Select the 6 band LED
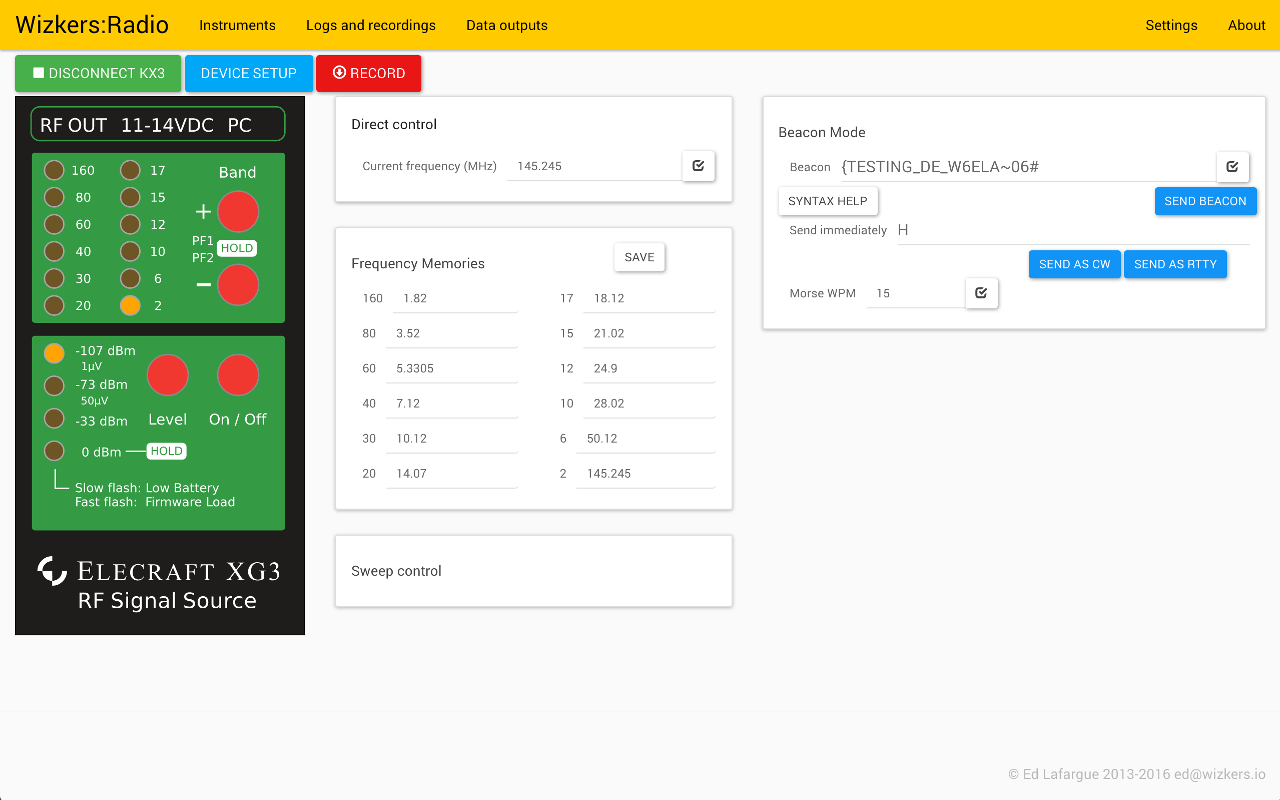The image size is (1280, 800). point(130,278)
